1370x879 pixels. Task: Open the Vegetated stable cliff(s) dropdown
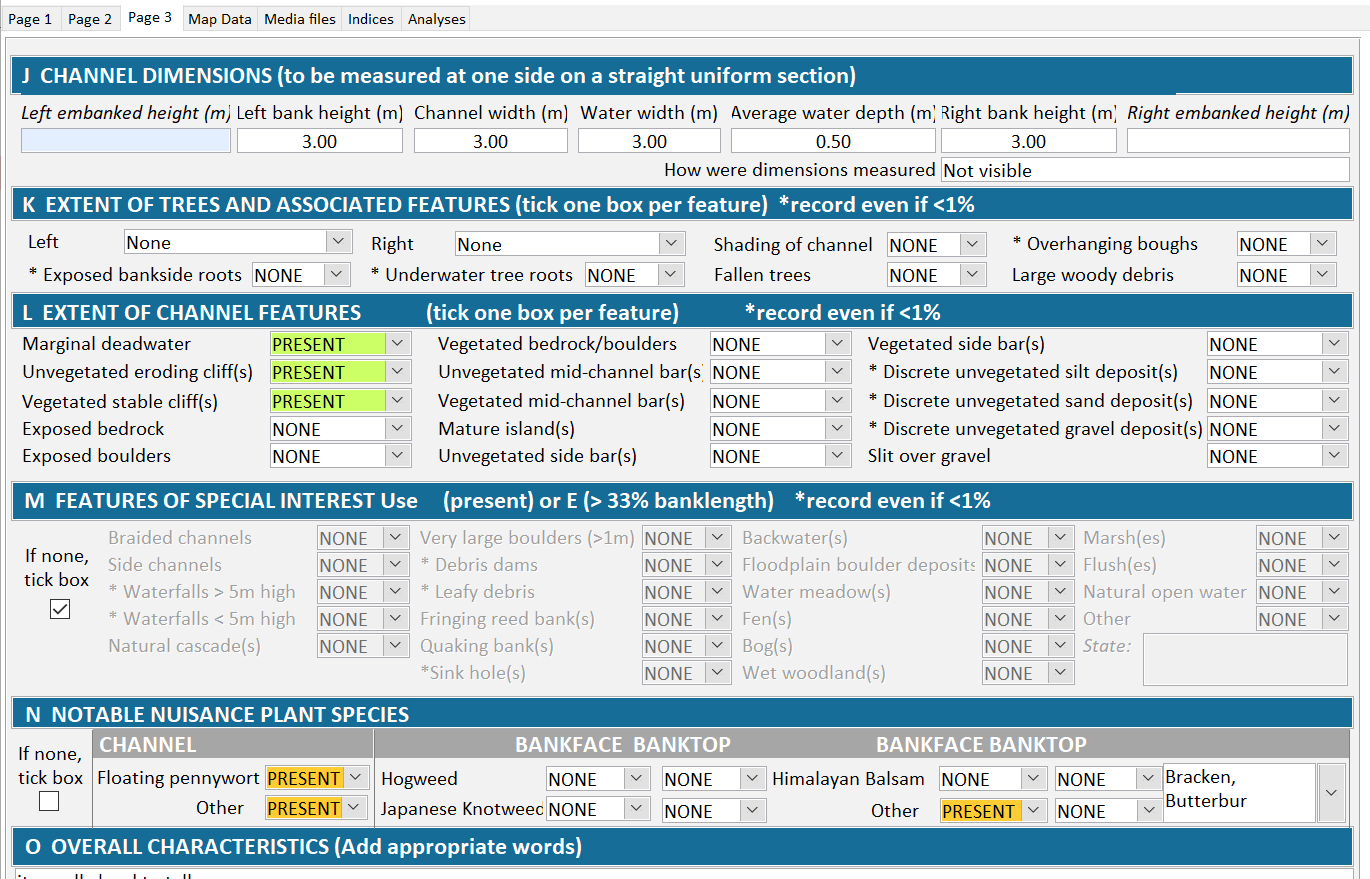(x=340, y=401)
